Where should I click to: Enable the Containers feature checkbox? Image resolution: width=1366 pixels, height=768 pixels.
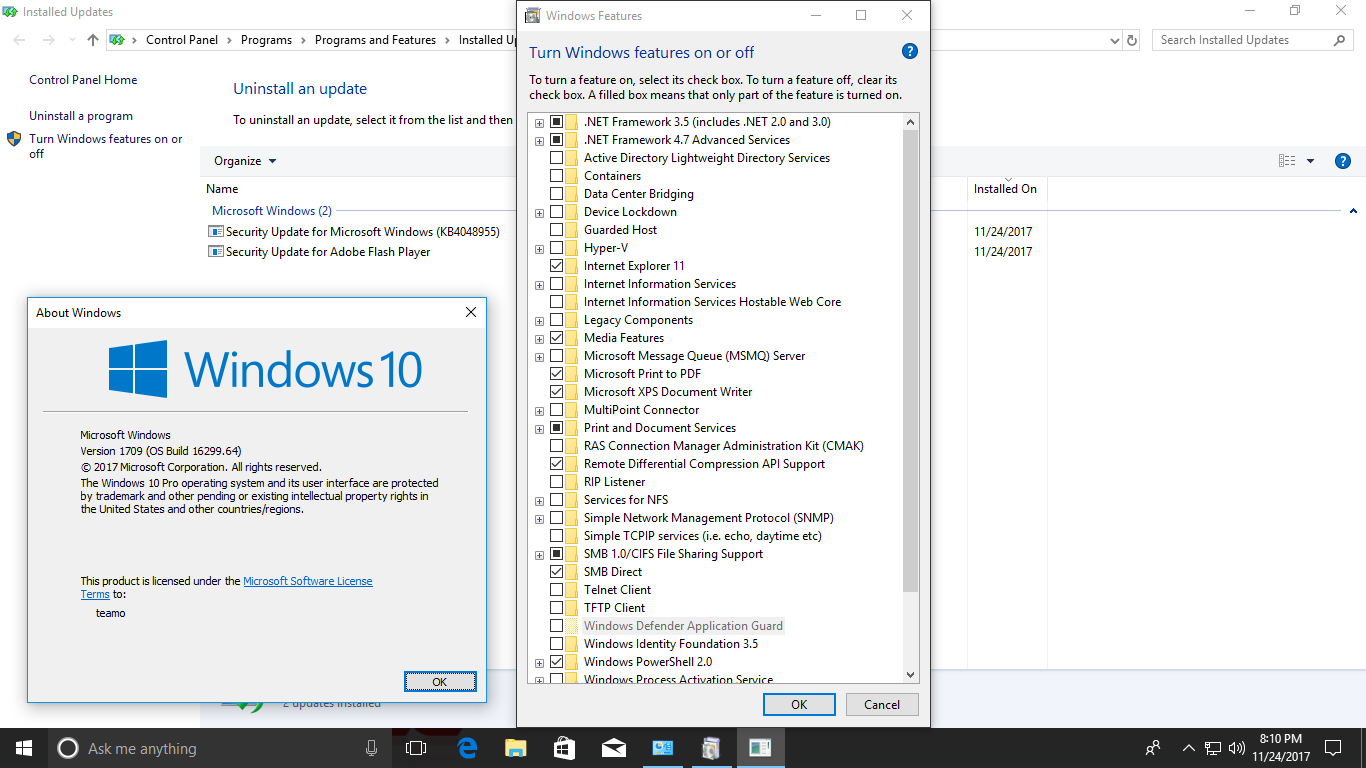pyautogui.click(x=556, y=176)
